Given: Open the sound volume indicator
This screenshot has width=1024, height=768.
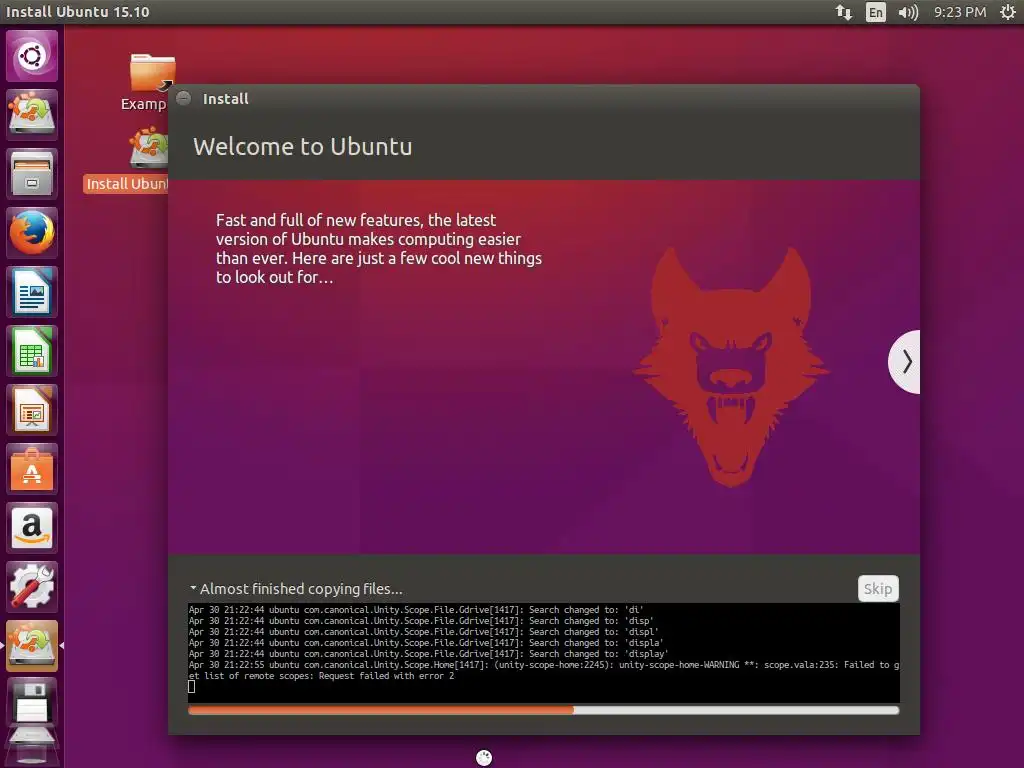Looking at the screenshot, I should click(908, 12).
